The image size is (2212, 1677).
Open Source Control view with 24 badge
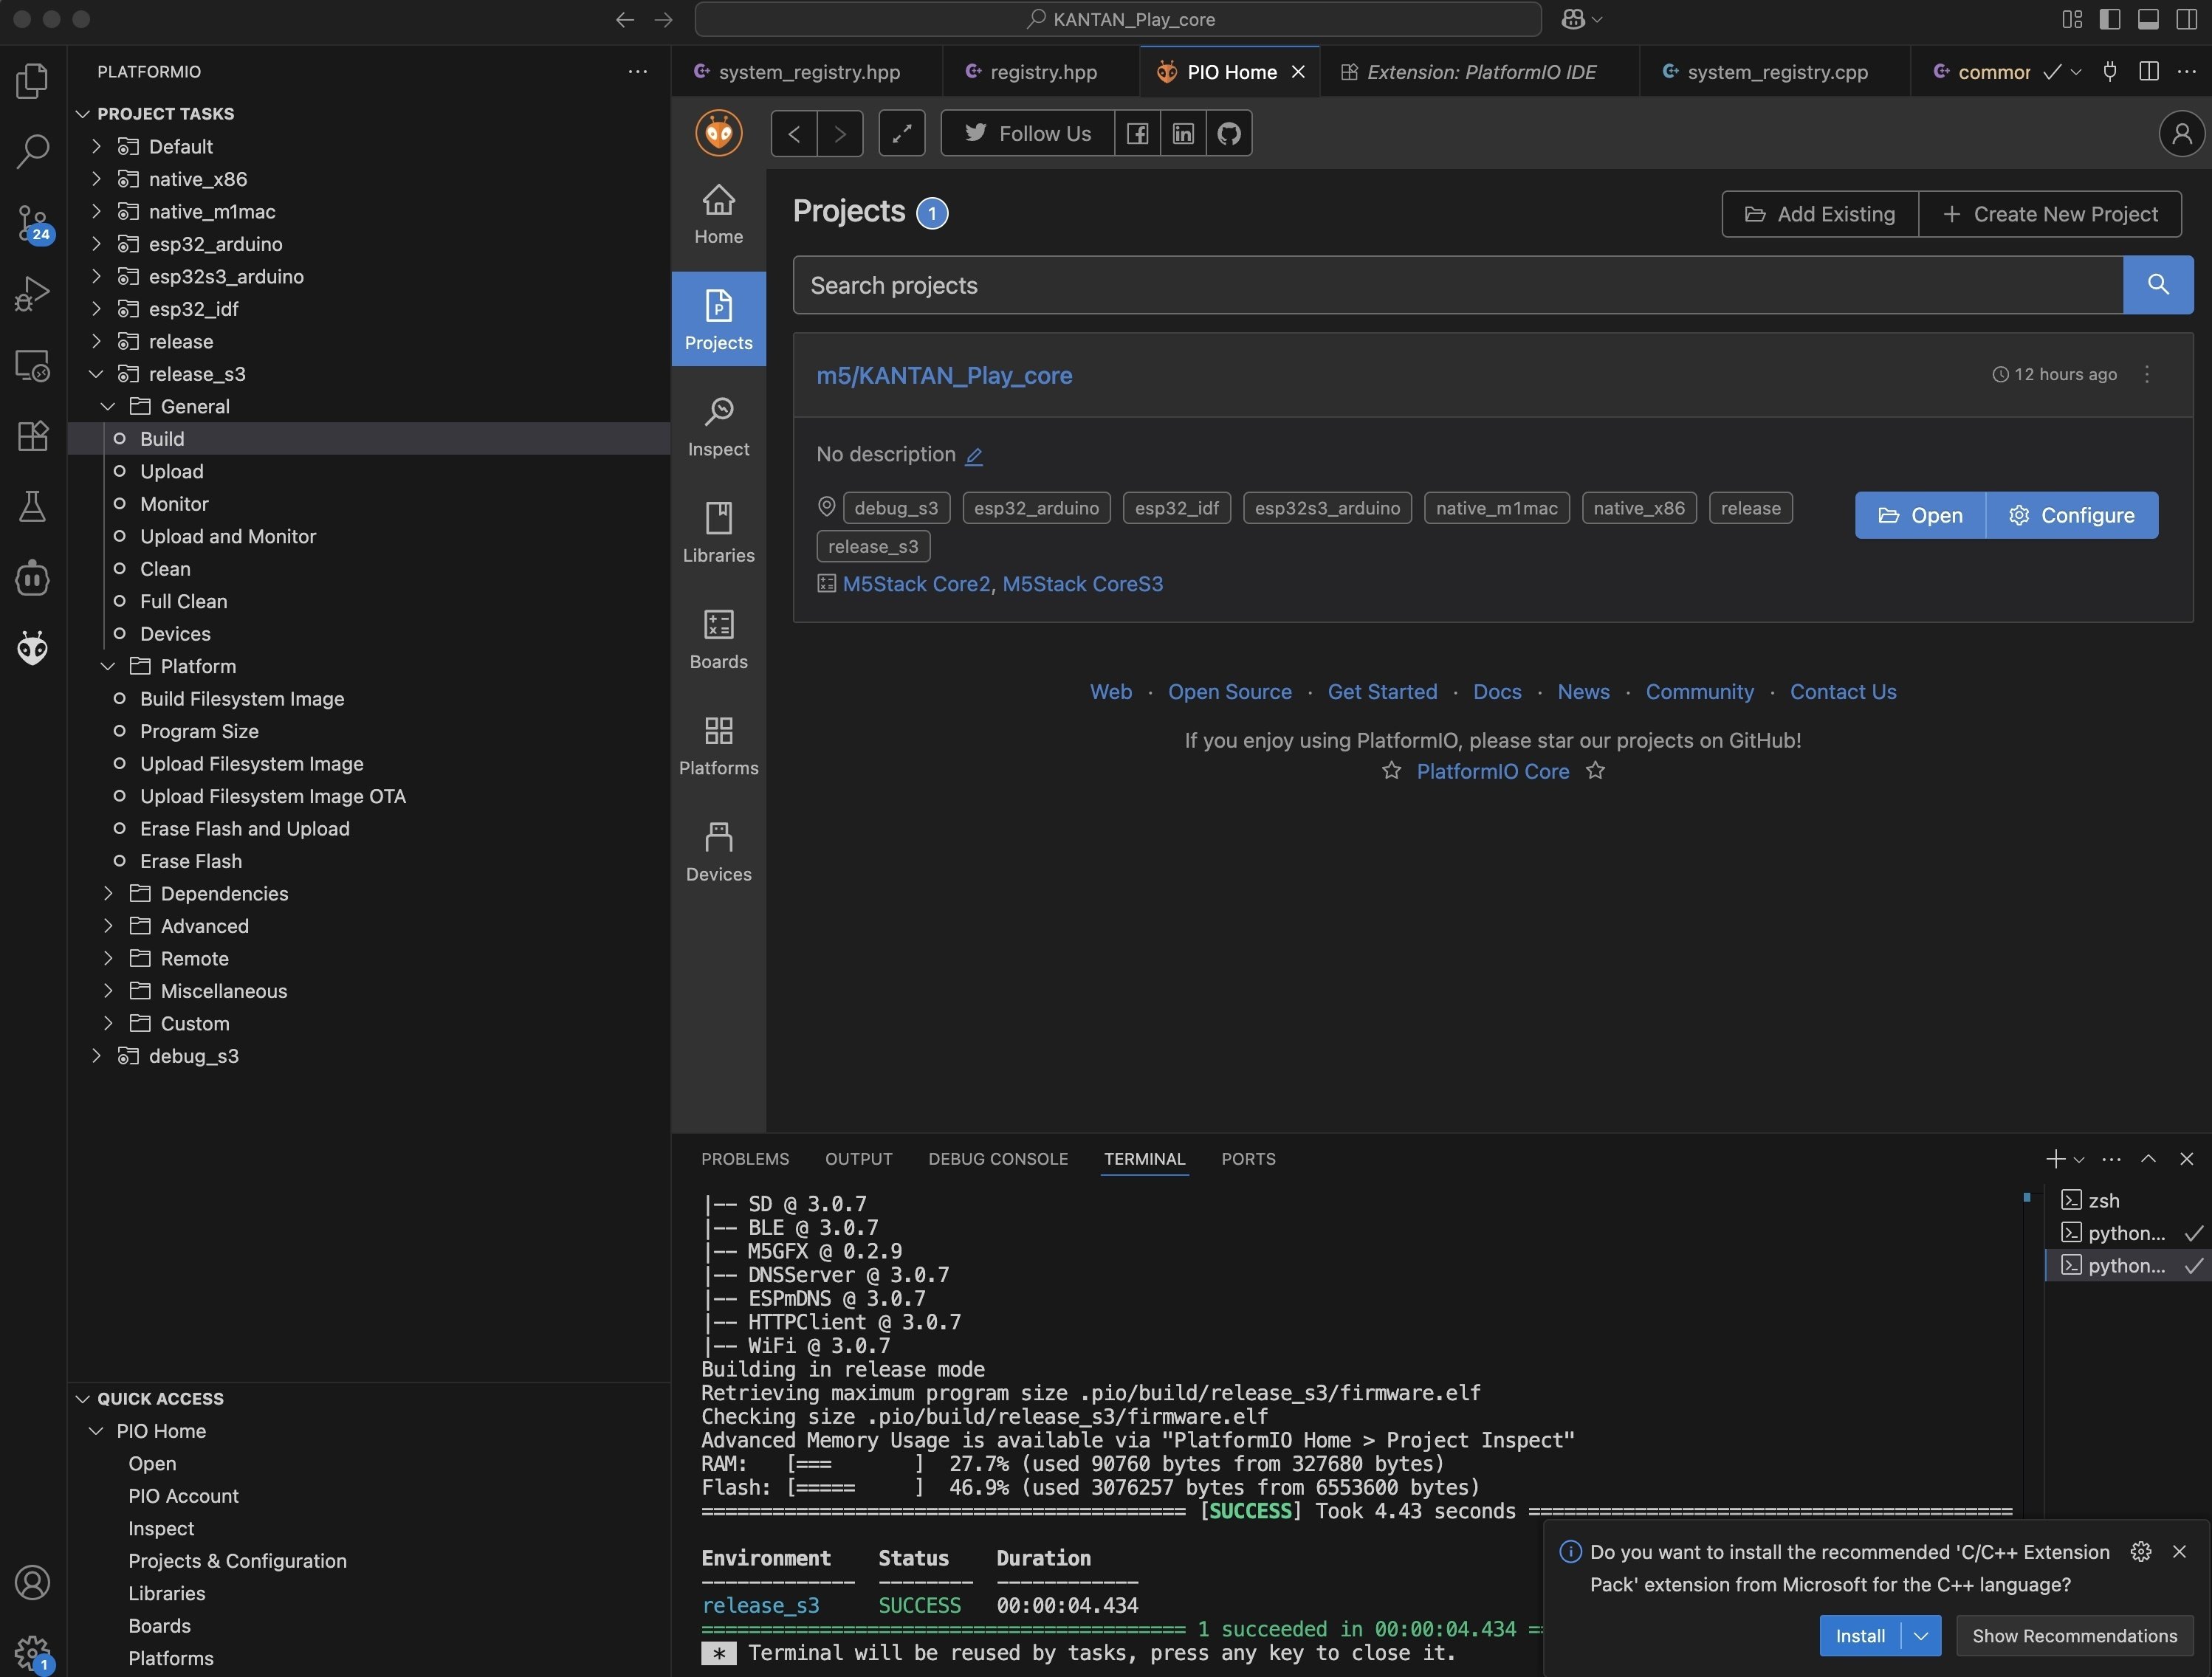(x=32, y=222)
